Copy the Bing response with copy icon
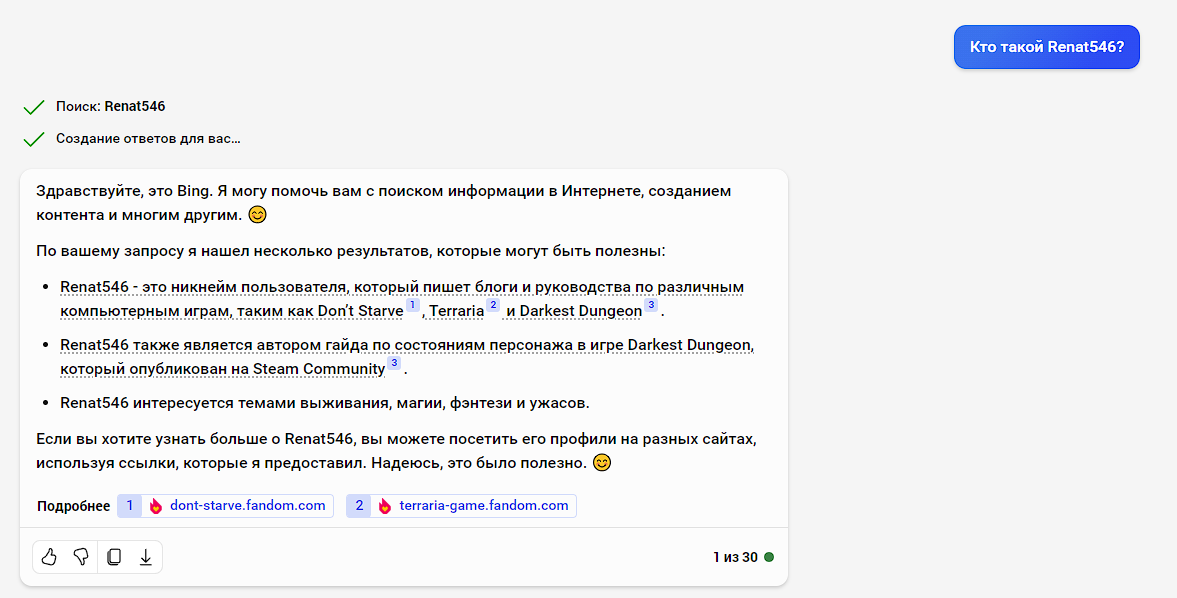Viewport: 1177px width, 598px height. [114, 557]
